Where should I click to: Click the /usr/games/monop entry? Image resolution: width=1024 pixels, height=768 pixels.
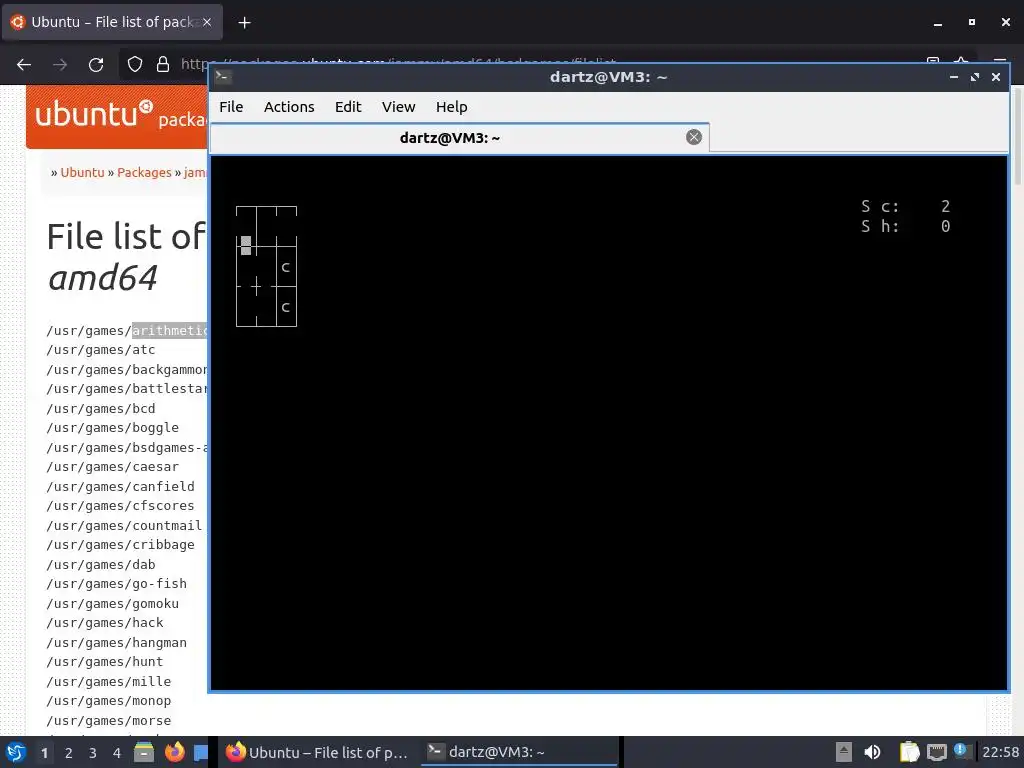coord(108,701)
